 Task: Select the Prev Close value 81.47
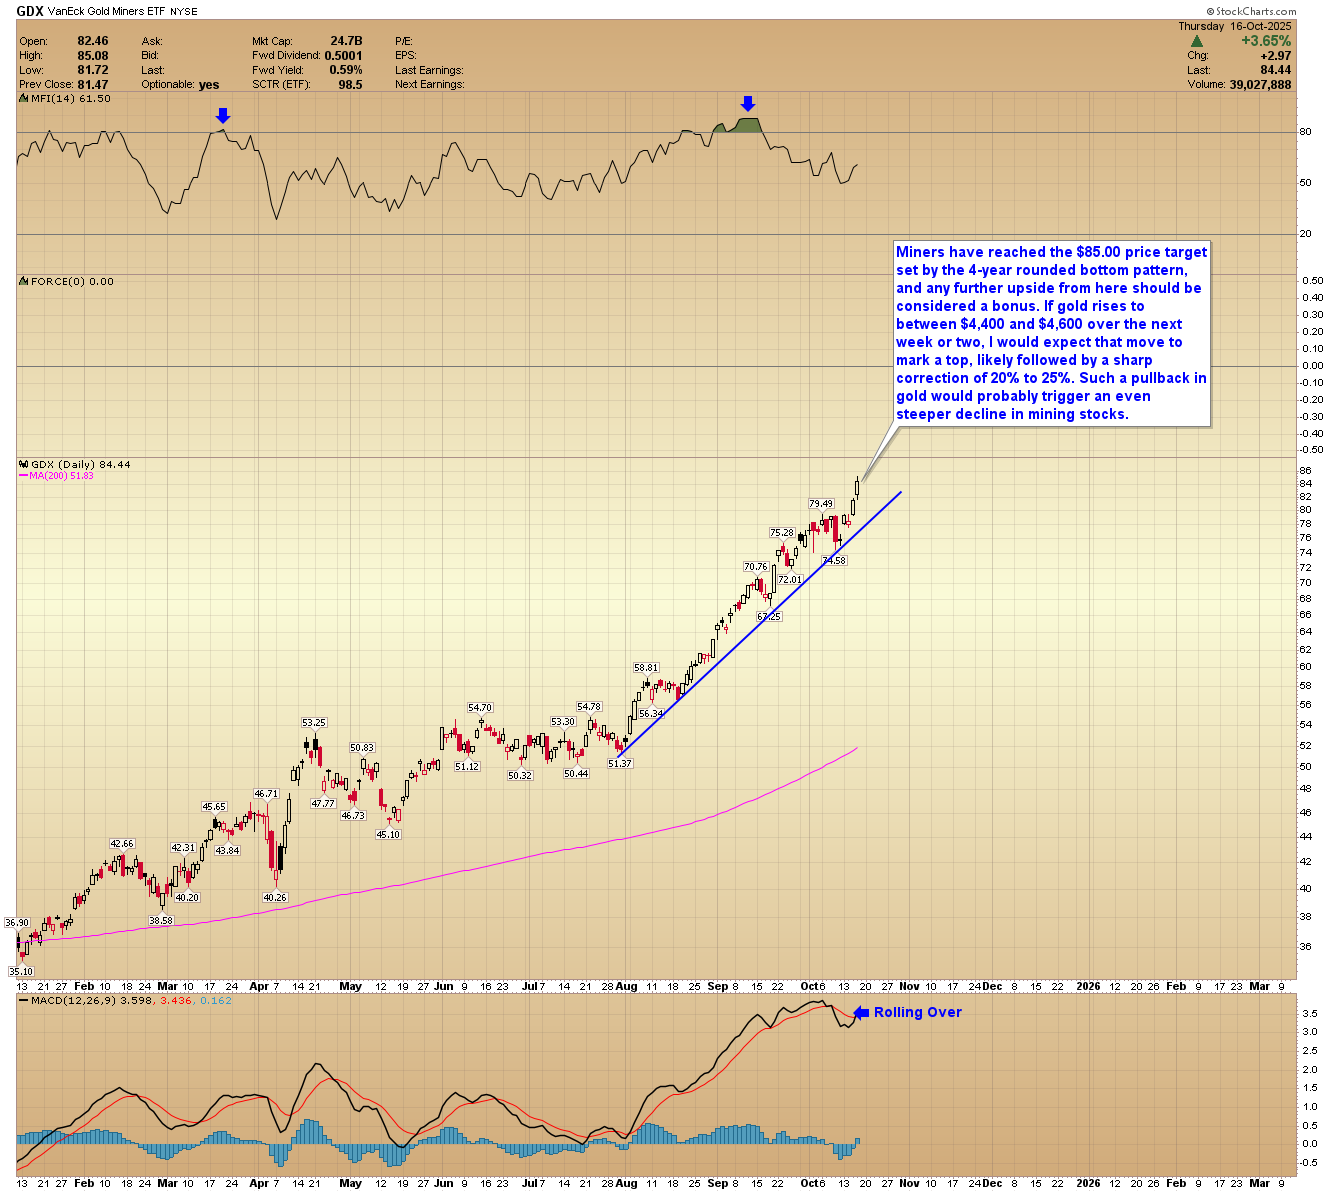tap(93, 85)
